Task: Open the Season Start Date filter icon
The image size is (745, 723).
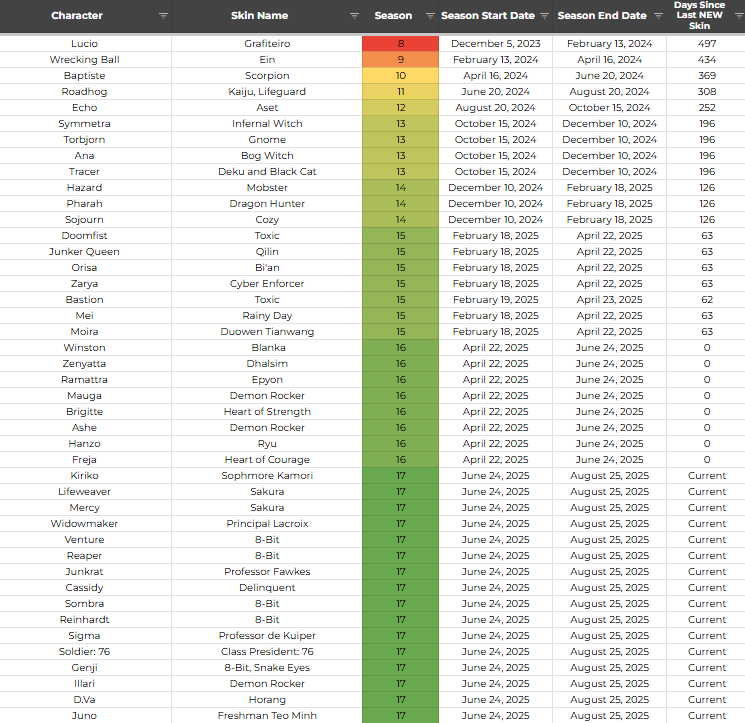Action: point(544,16)
